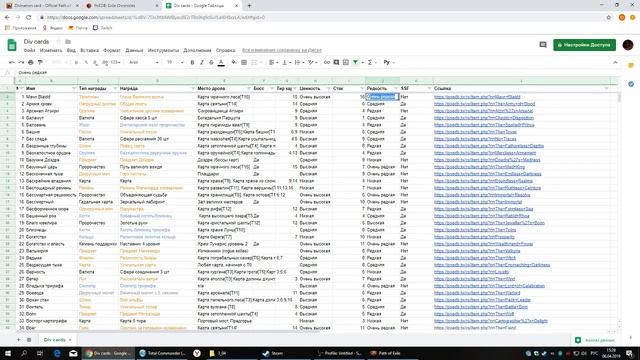Viewport: 640px width, 360px height.
Task: Reload the page
Action: [29, 18]
